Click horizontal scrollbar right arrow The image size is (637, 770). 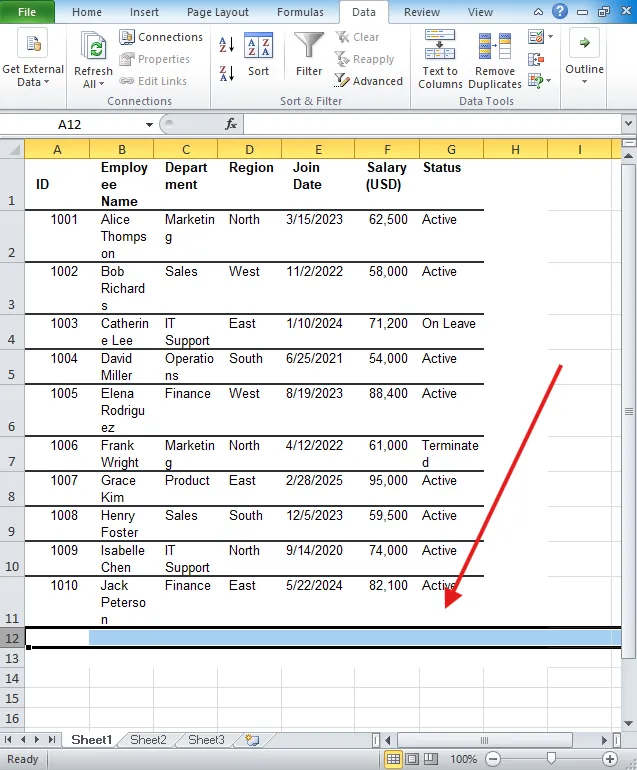click(x=605, y=740)
